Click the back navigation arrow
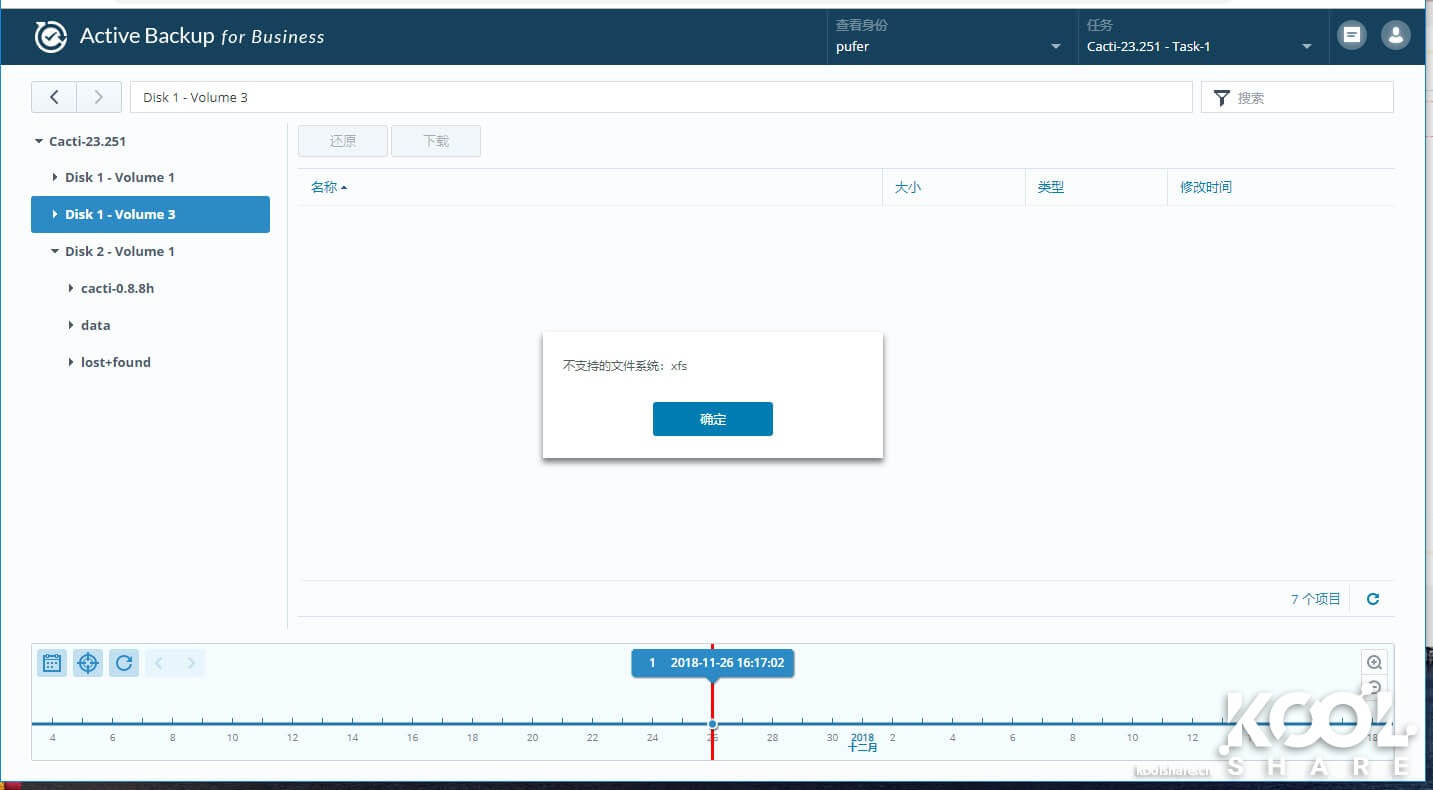Image resolution: width=1433 pixels, height=790 pixels. point(54,97)
